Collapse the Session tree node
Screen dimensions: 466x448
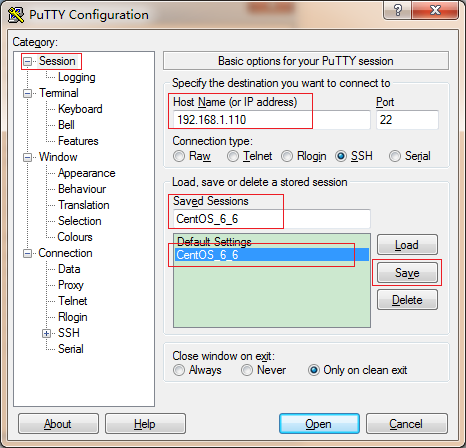tap(28, 61)
